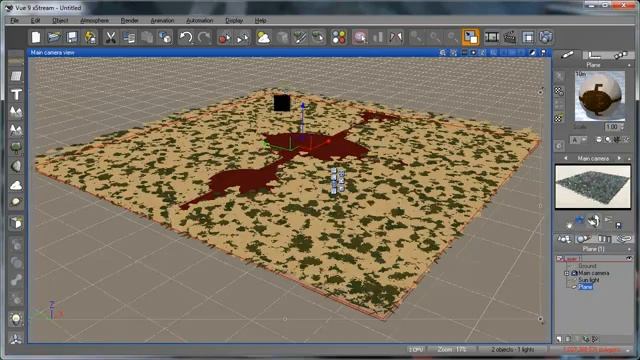Open the Animation menu
Image resolution: width=640 pixels, height=360 pixels.
(x=162, y=20)
